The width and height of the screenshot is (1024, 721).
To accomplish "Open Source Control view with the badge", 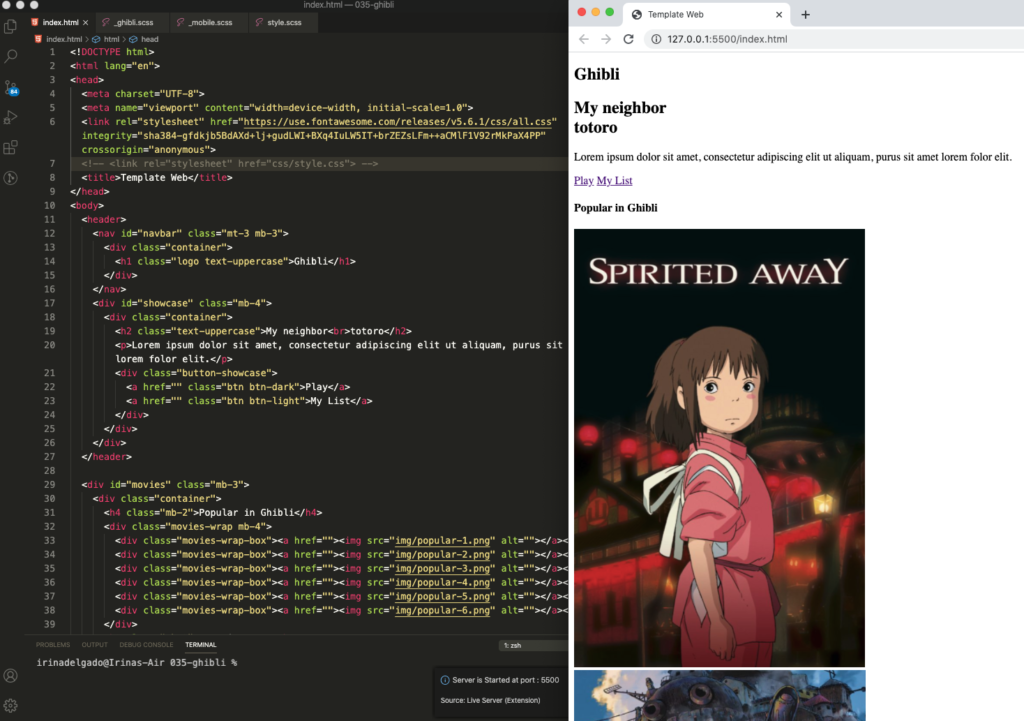I will click(10, 88).
